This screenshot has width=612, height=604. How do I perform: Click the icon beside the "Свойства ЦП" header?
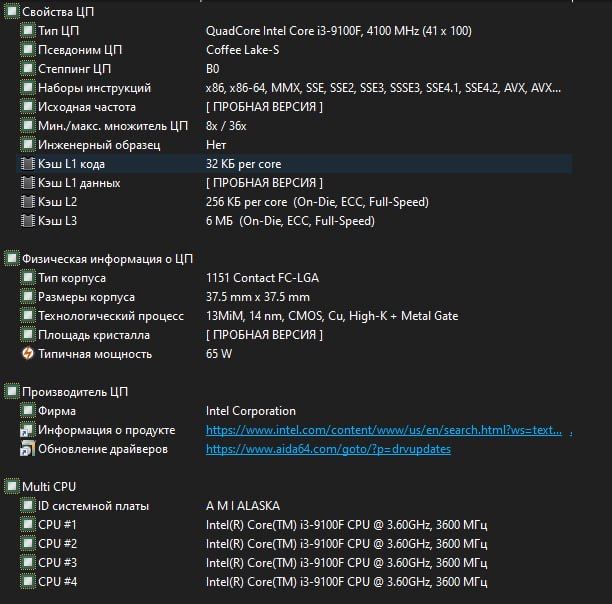(x=11, y=11)
